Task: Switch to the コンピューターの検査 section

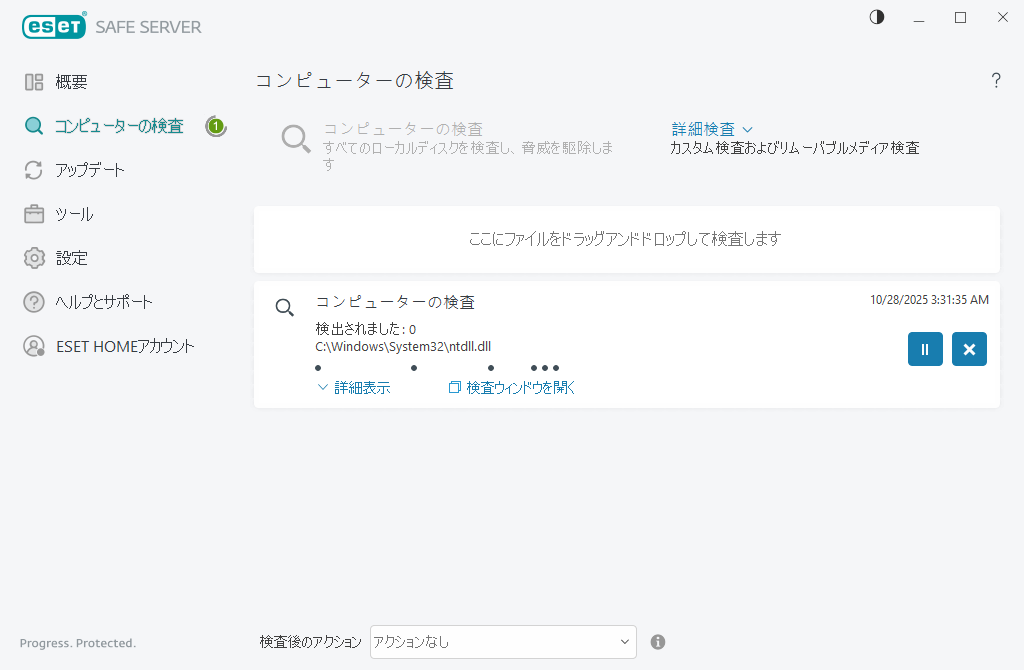Action: [x=120, y=126]
